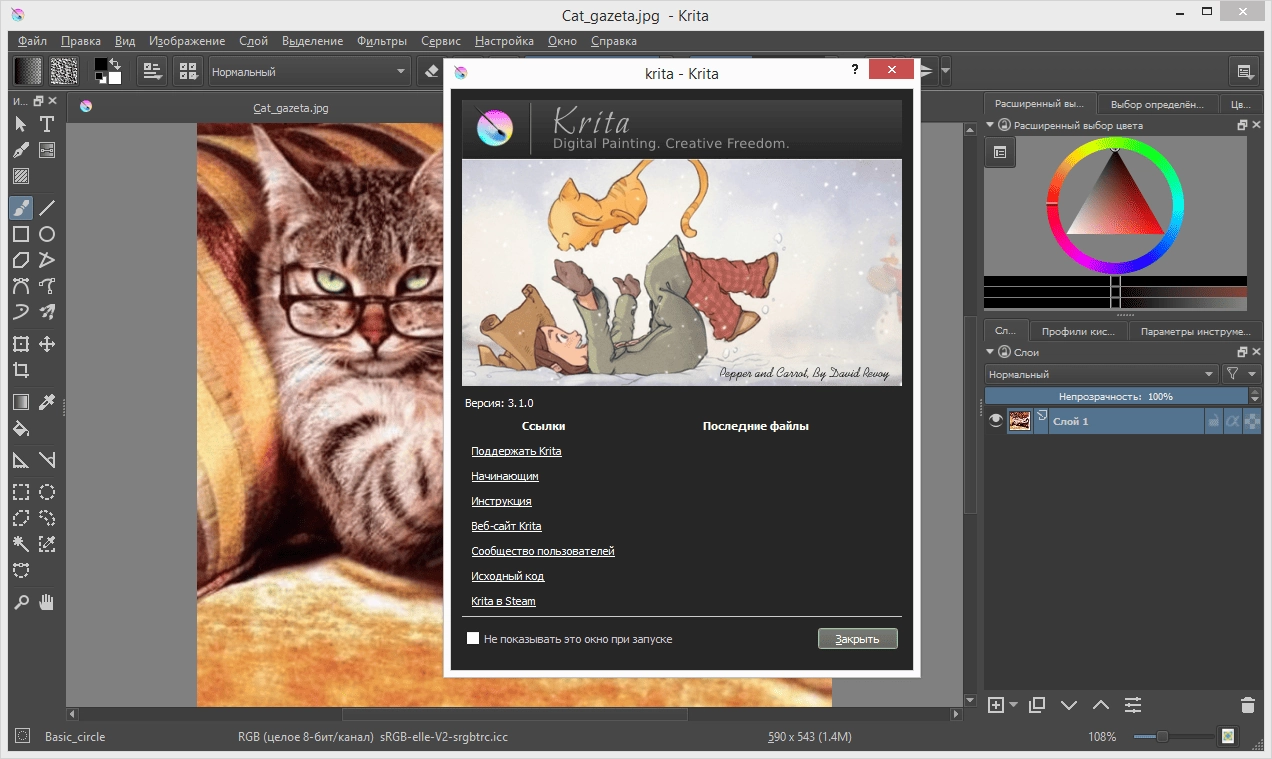Select the Elliptical Selection tool
The height and width of the screenshot is (759, 1272).
point(47,492)
